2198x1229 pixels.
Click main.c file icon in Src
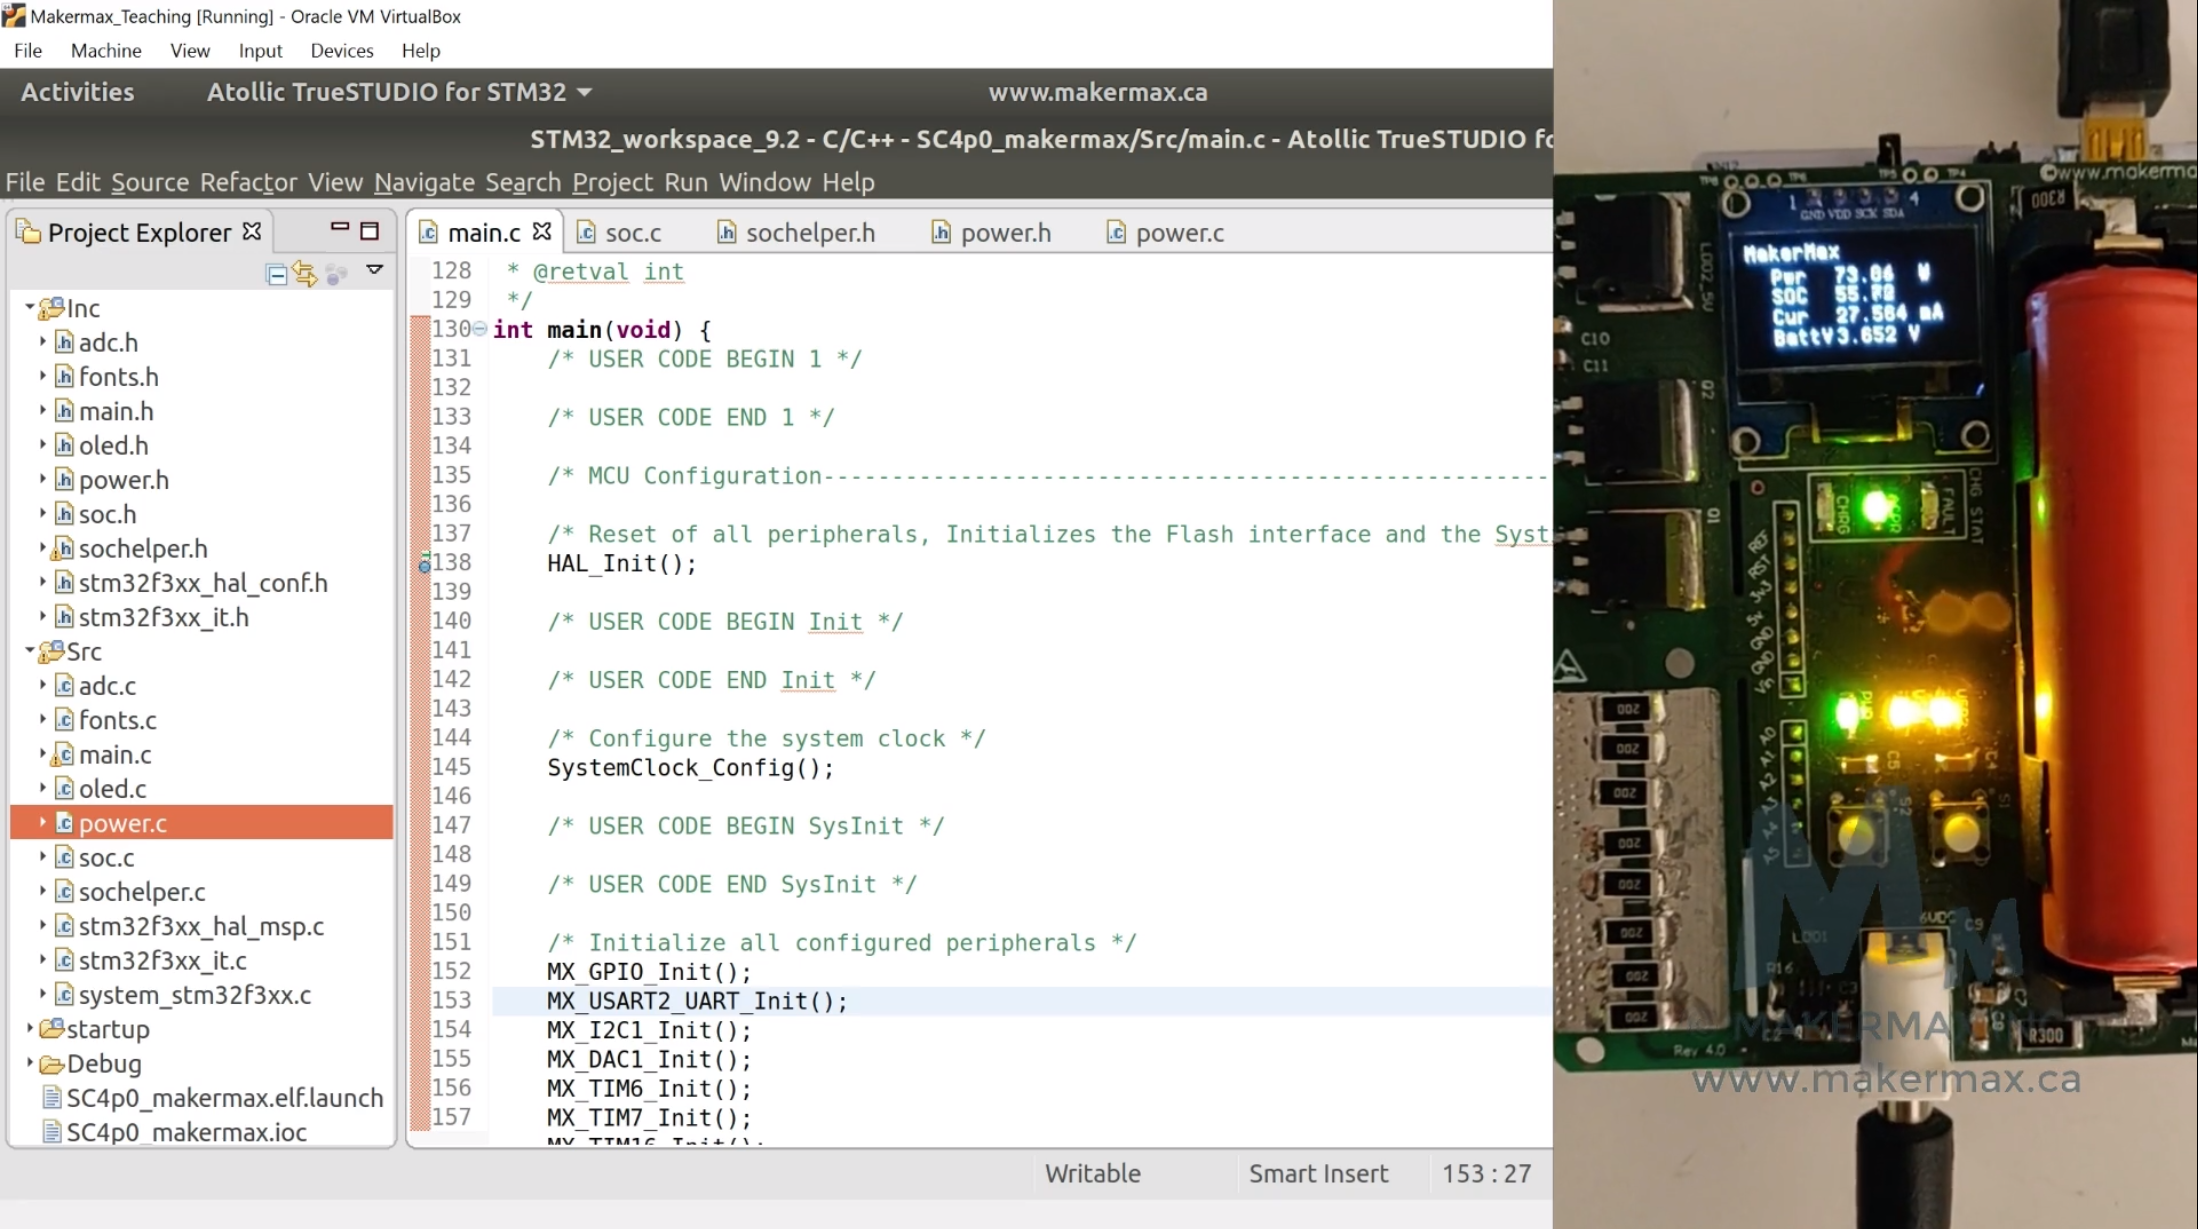63,754
